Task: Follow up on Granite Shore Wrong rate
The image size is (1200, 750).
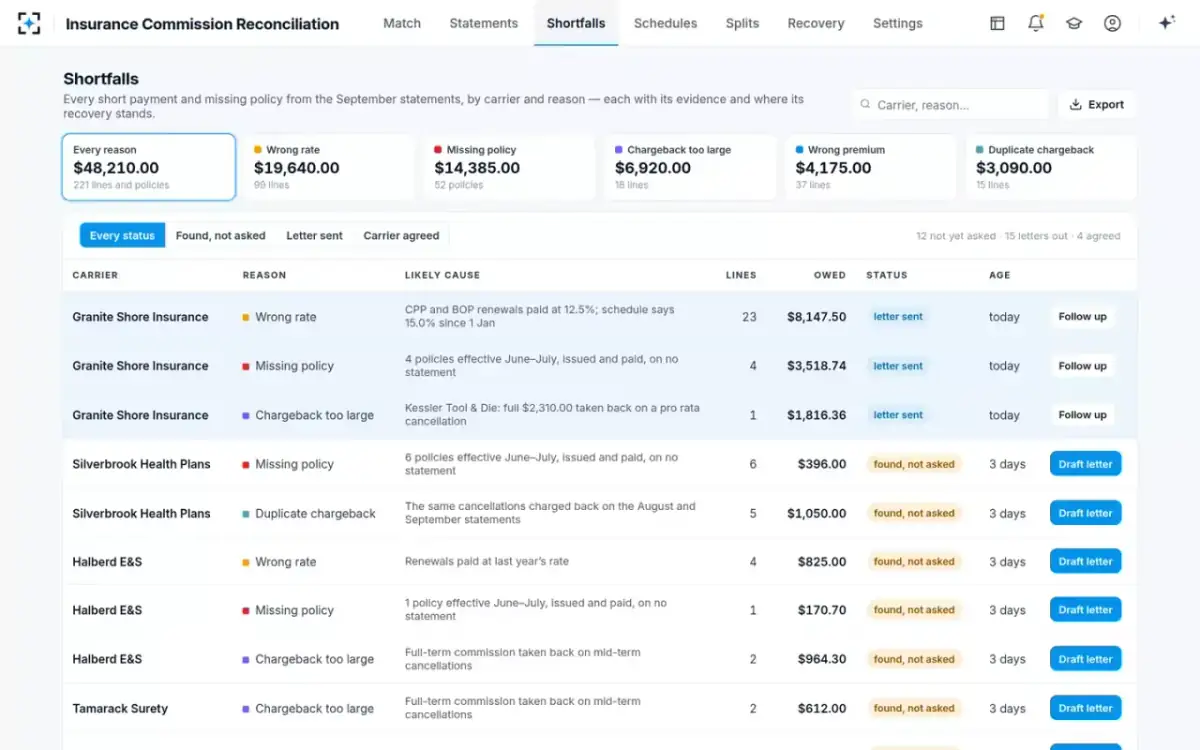Action: coord(1082,317)
